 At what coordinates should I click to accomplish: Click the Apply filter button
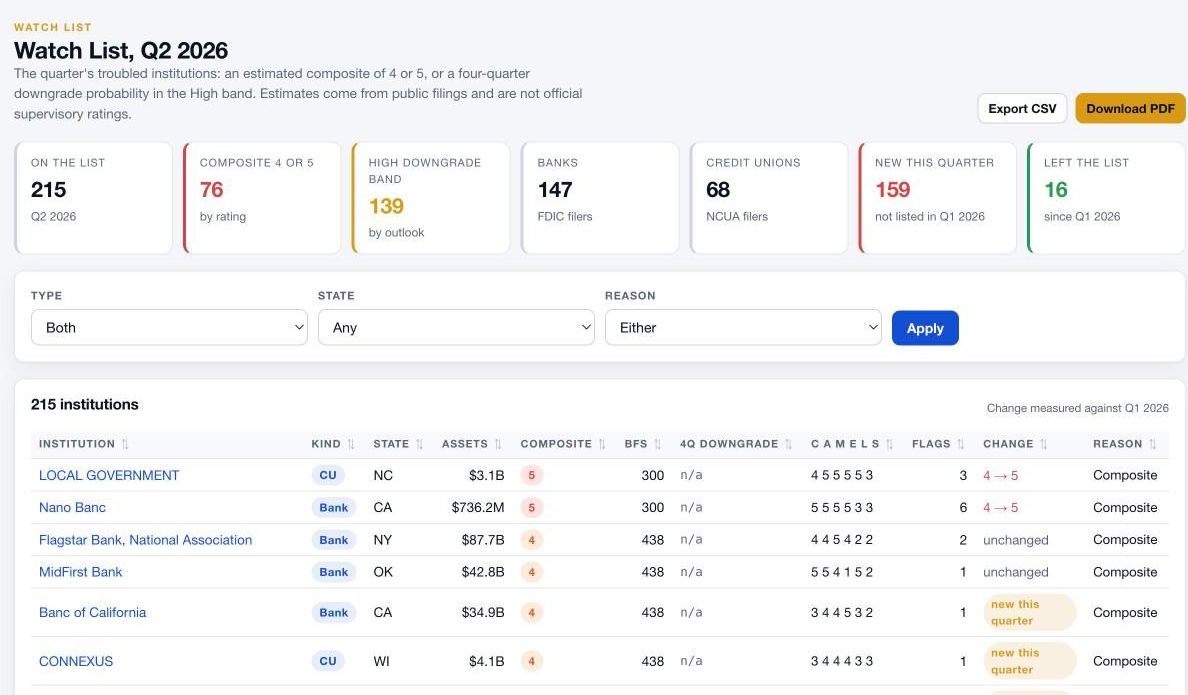(x=925, y=328)
